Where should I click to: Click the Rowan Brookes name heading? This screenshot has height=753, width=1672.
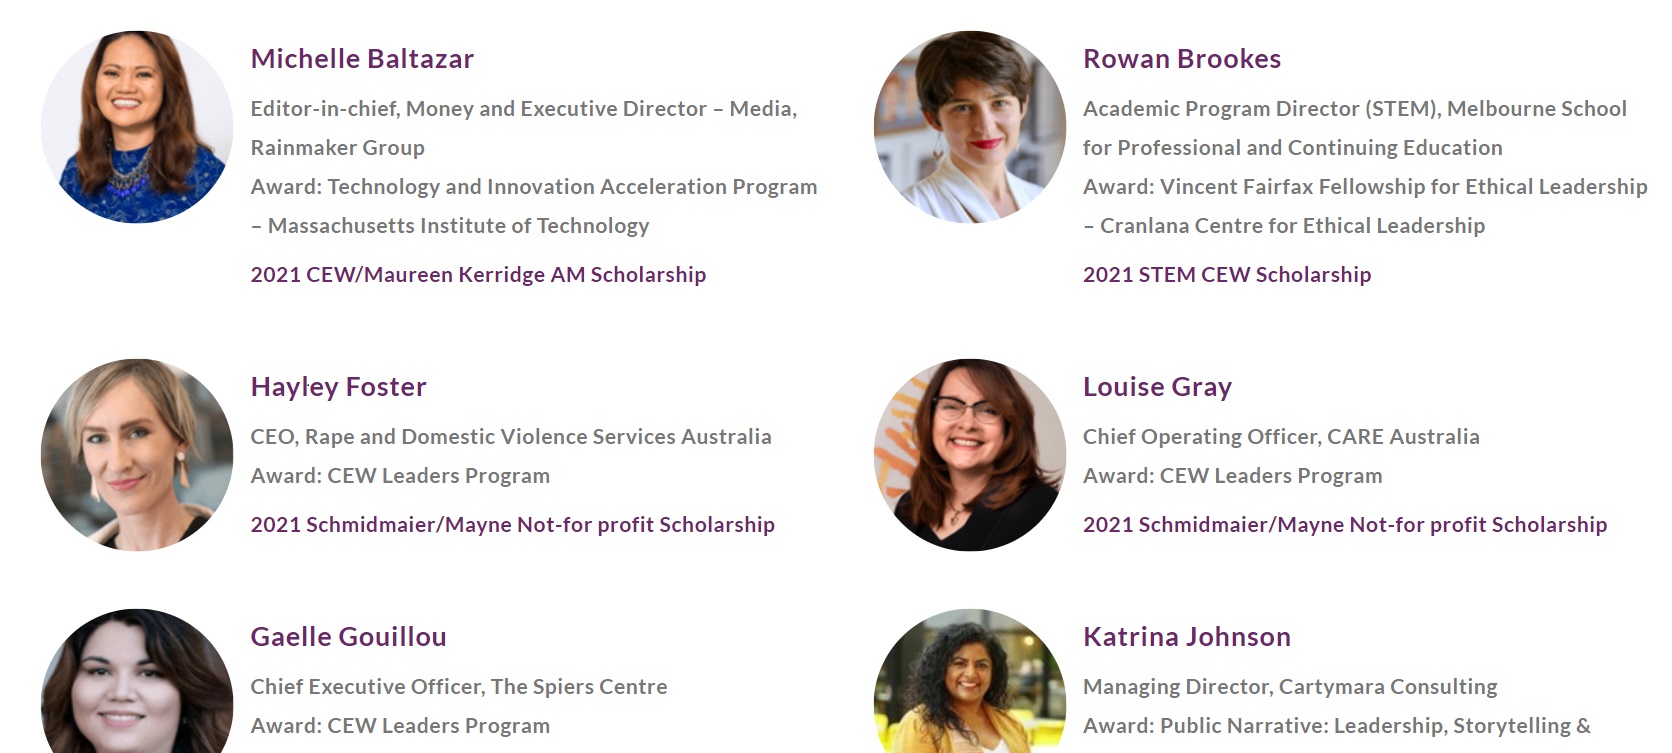(x=1182, y=59)
